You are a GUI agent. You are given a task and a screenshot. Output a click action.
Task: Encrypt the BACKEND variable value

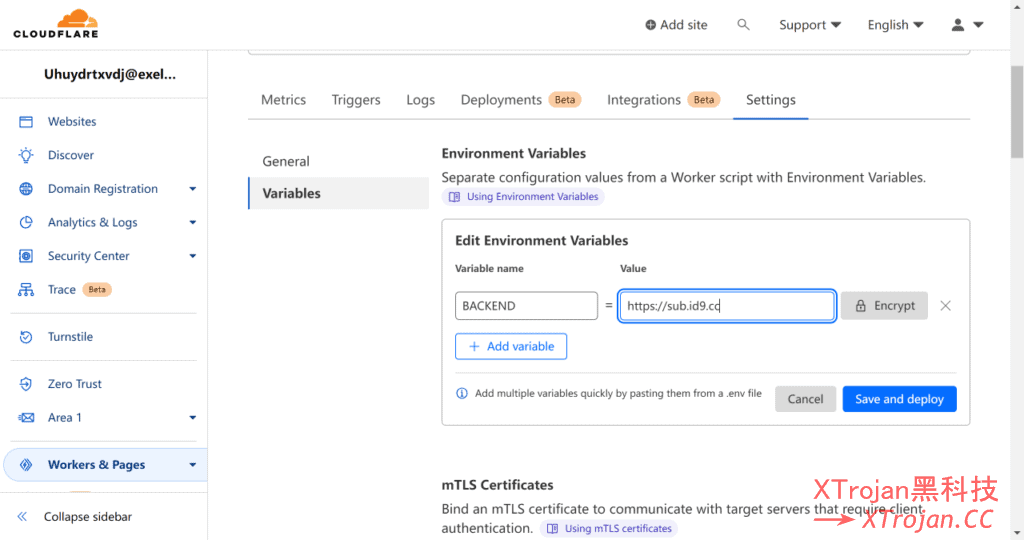pos(884,306)
